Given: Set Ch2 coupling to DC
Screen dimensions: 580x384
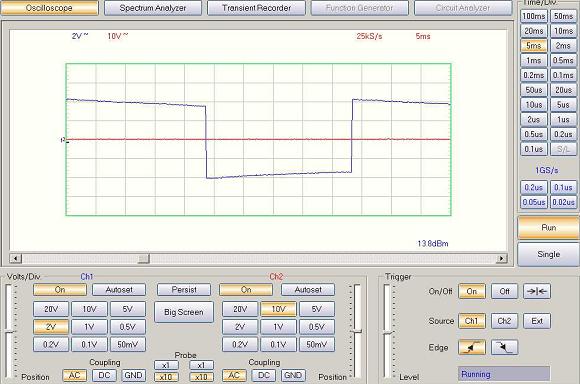Looking at the screenshot, I should click(x=264, y=375).
